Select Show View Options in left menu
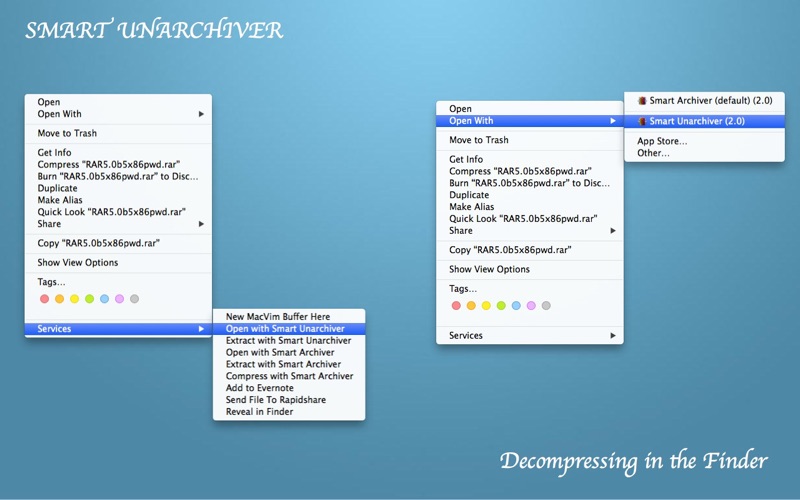This screenshot has width=800, height=500. pyautogui.click(x=118, y=263)
